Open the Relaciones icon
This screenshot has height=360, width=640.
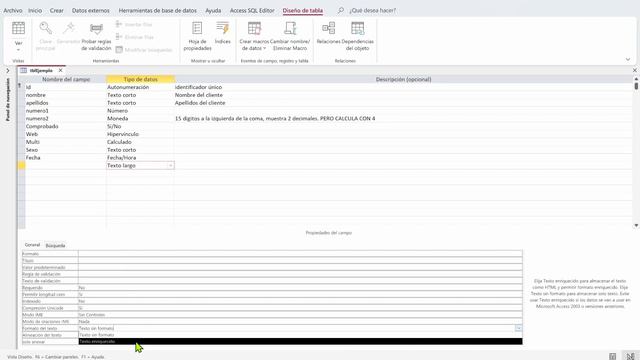(329, 28)
